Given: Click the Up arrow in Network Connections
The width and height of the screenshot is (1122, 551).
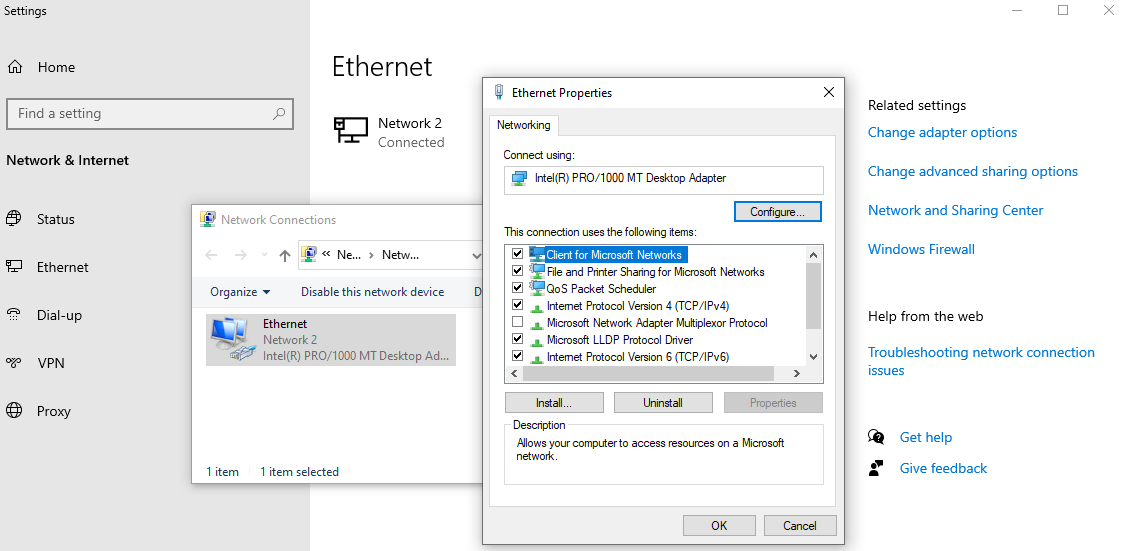Looking at the screenshot, I should tap(285, 255).
